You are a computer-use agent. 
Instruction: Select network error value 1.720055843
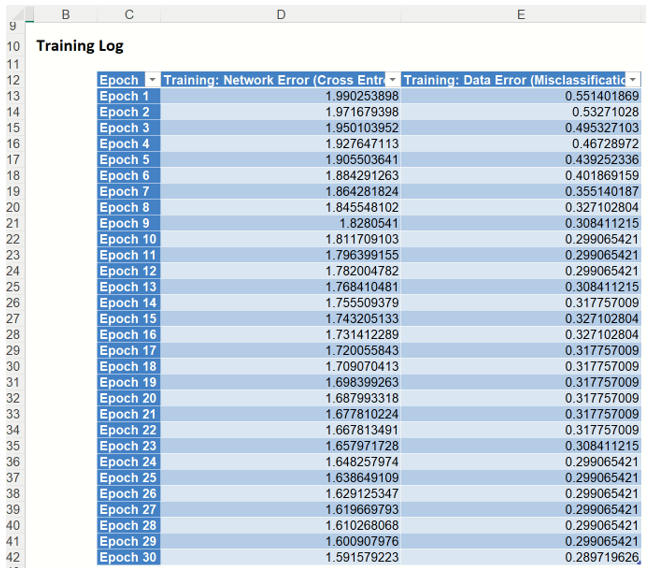[x=281, y=350]
